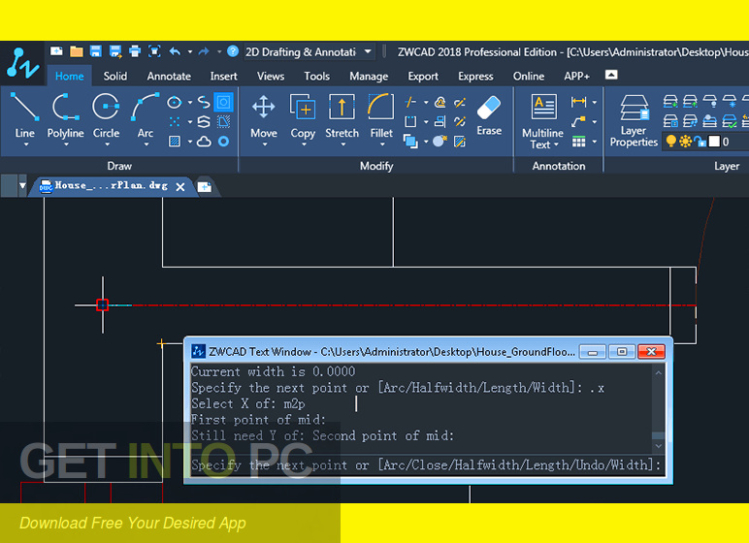The width and height of the screenshot is (749, 543).
Task: Select the Polyline tool
Action: 65,114
